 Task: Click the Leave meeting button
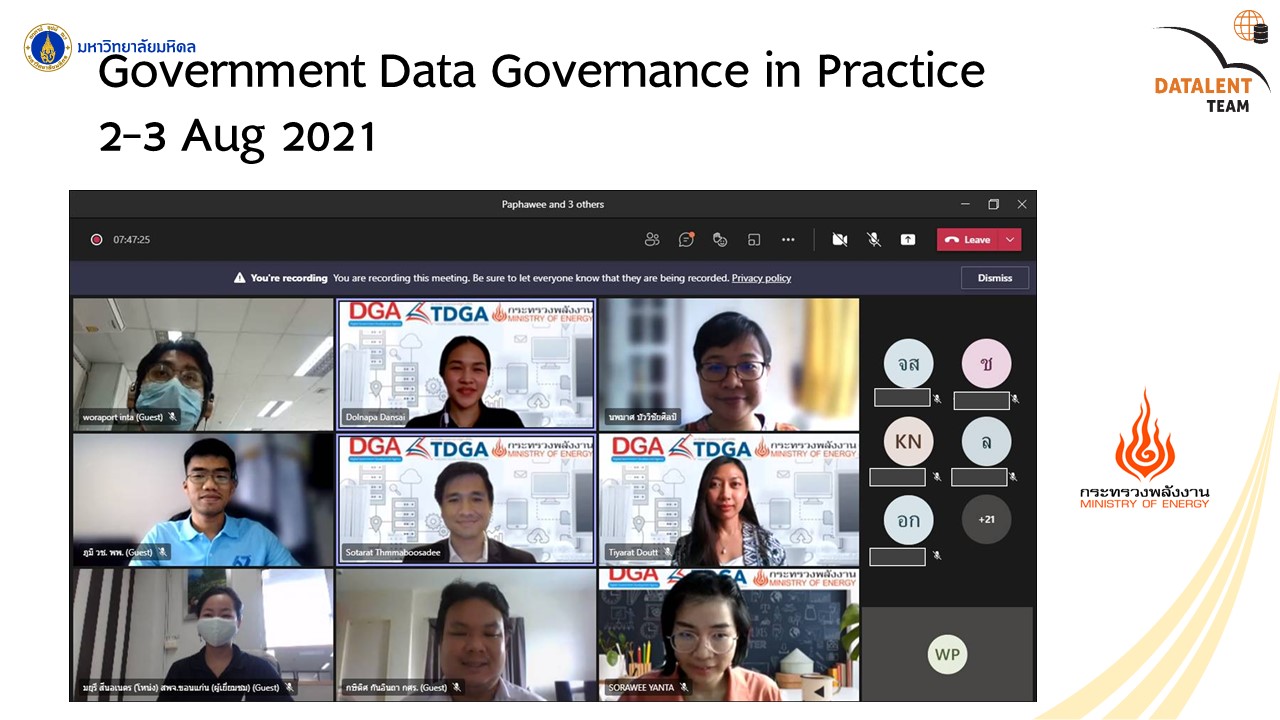click(967, 240)
